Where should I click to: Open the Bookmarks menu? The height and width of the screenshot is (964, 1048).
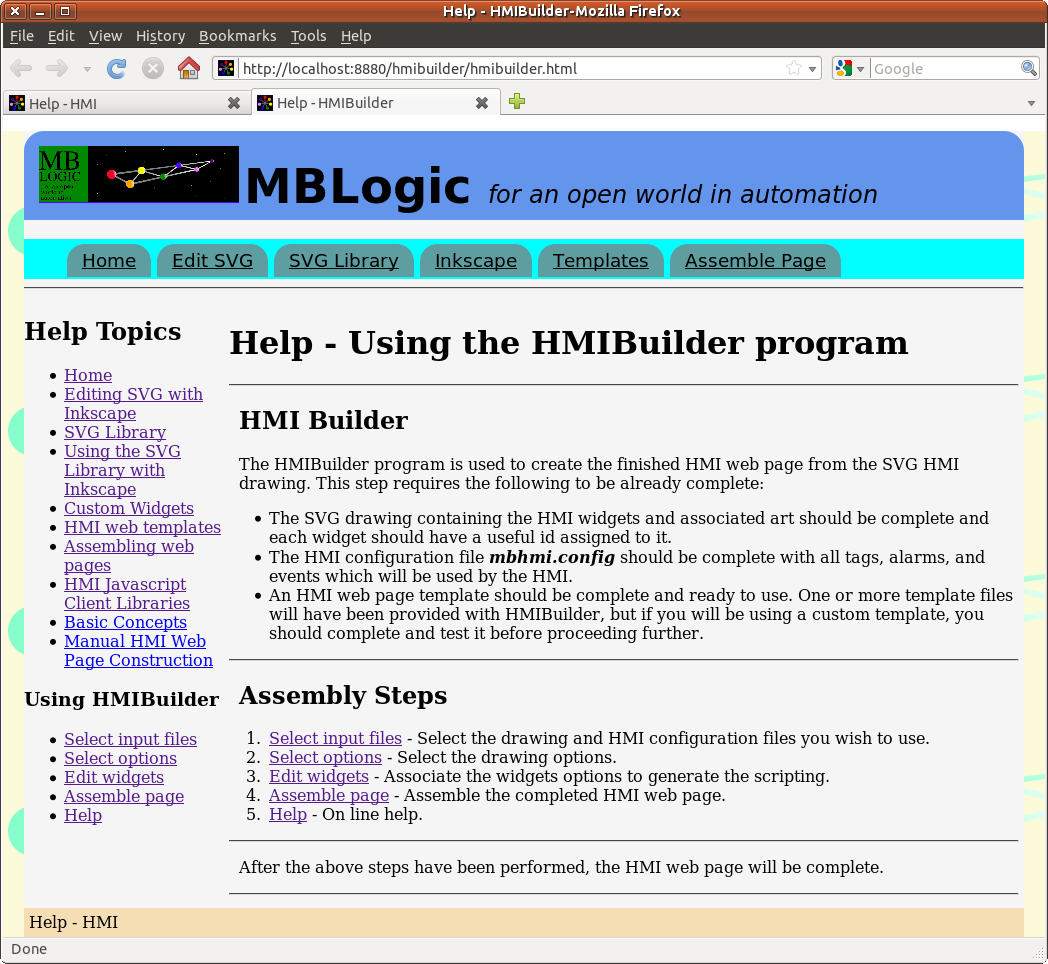click(x=237, y=36)
